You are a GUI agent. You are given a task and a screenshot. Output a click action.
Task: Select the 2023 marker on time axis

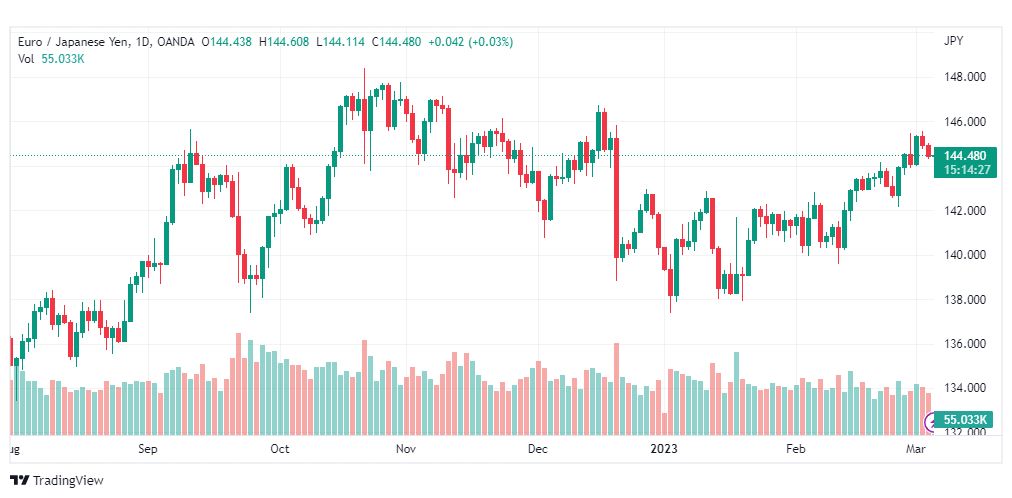click(663, 449)
